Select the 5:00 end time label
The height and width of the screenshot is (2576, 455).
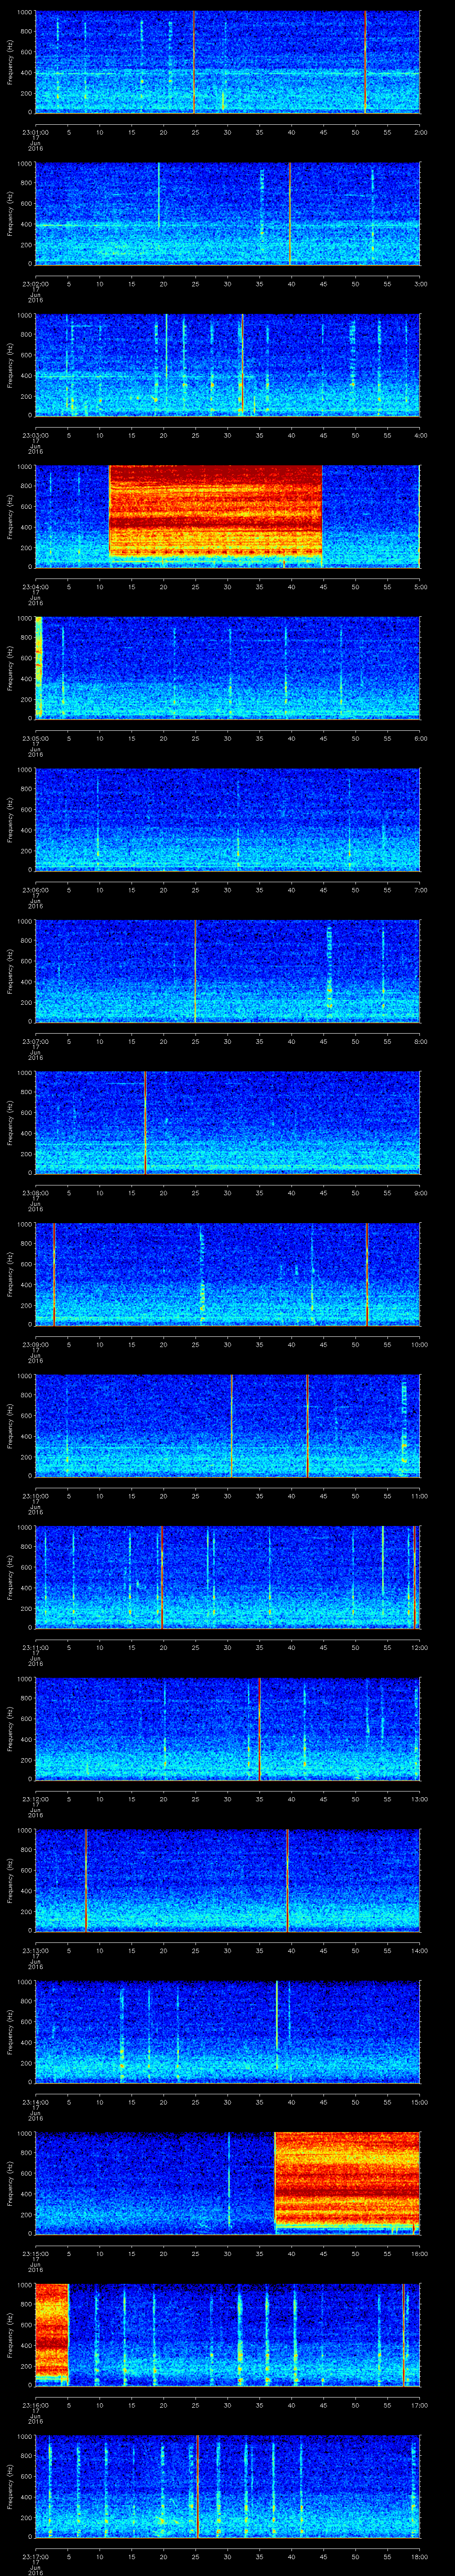[420, 587]
